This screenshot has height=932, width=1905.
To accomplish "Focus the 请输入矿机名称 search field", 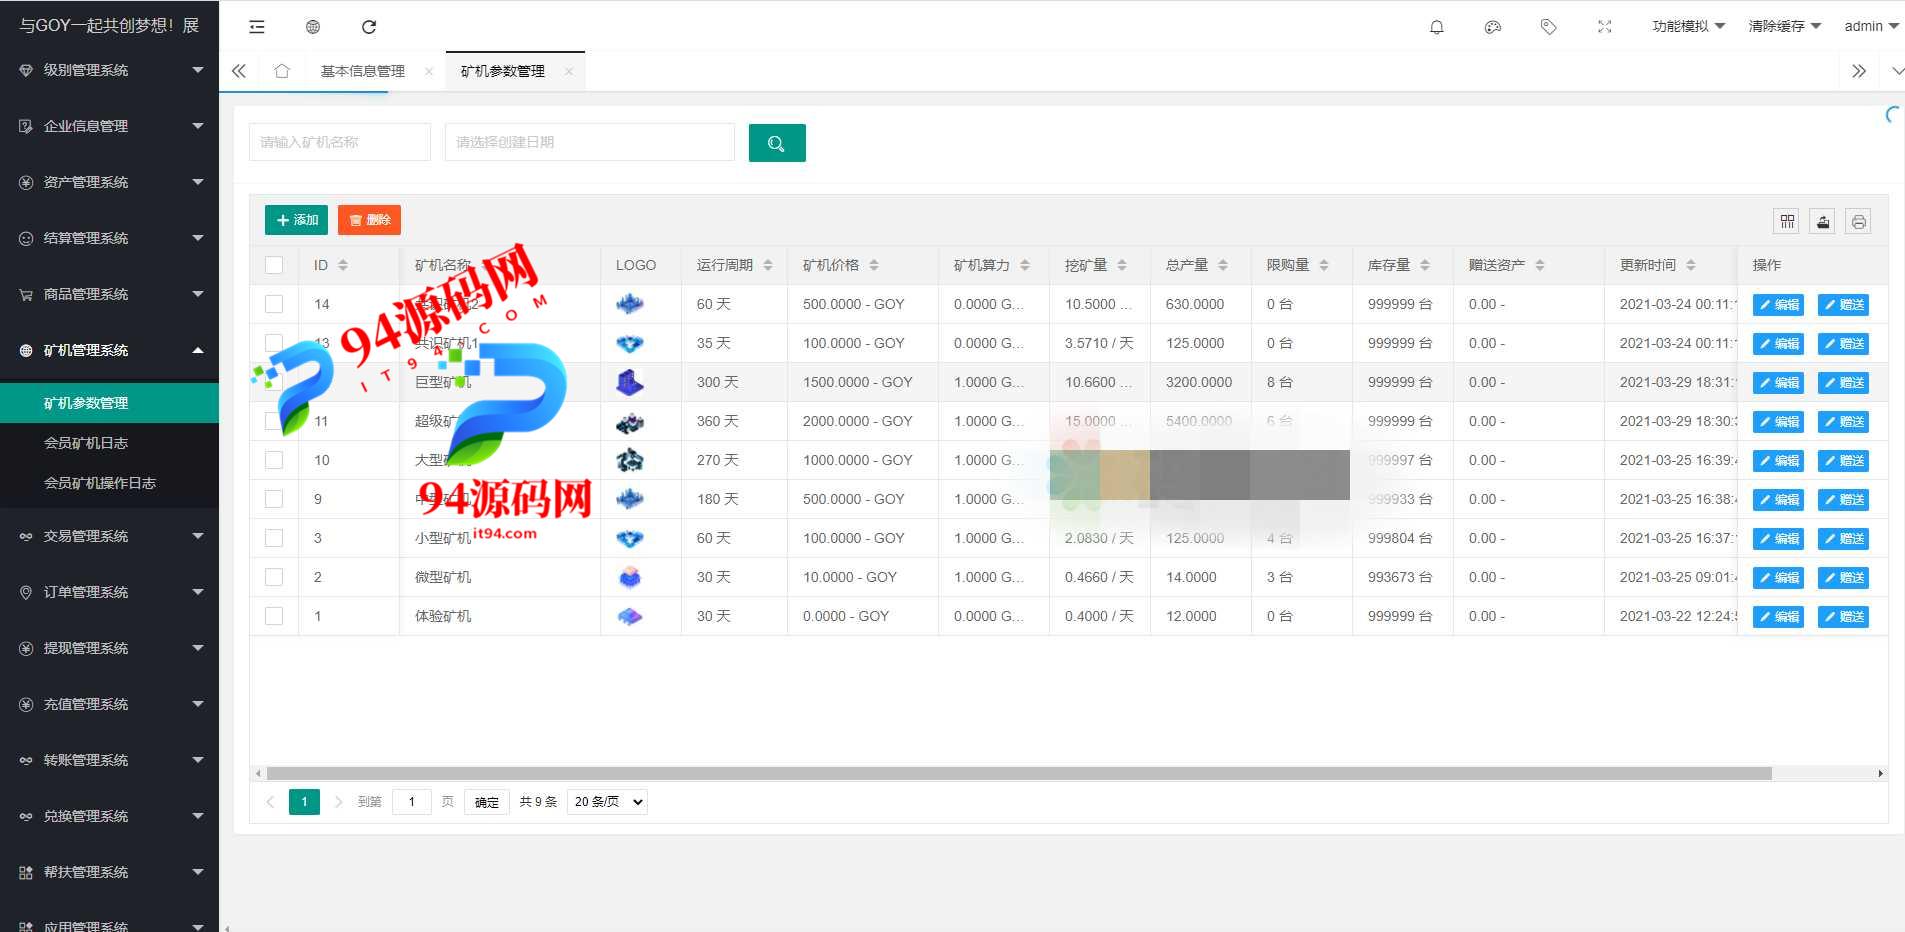I will point(340,142).
